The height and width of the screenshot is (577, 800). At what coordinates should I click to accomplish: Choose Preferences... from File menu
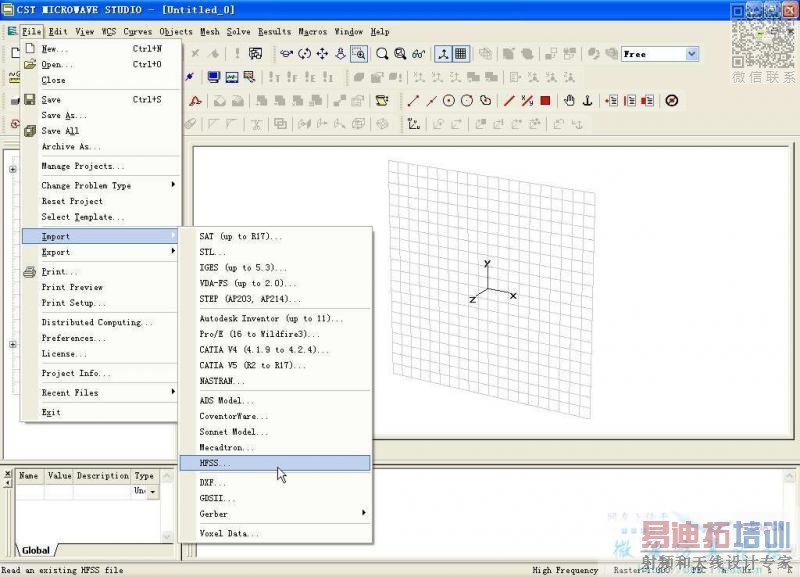tap(101, 338)
